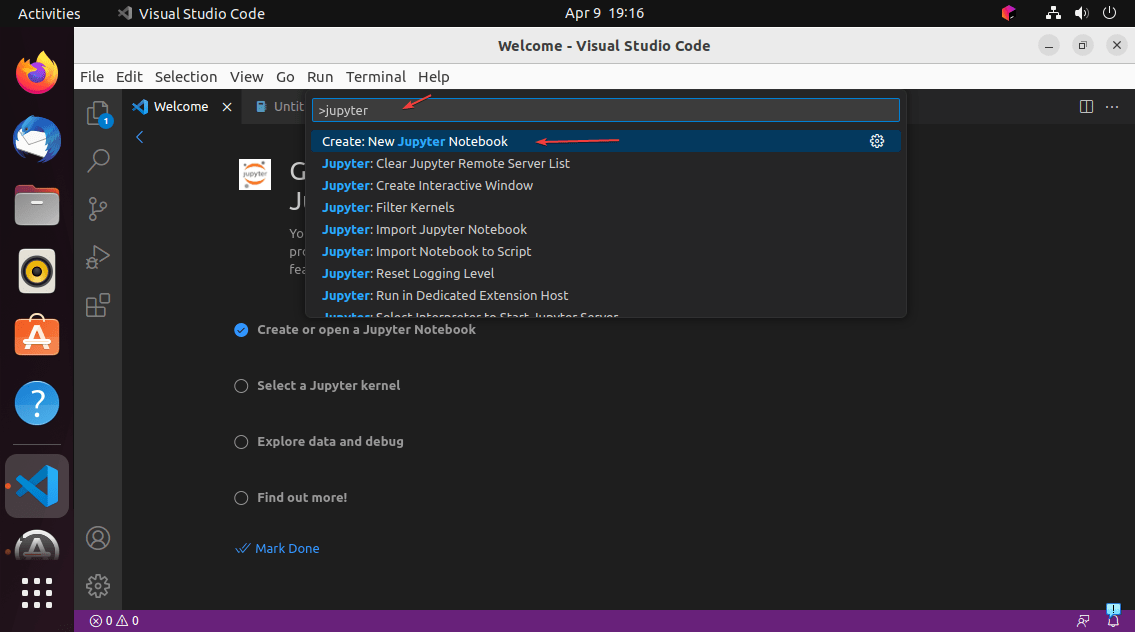Open the File menu
This screenshot has width=1135, height=632.
[92, 77]
